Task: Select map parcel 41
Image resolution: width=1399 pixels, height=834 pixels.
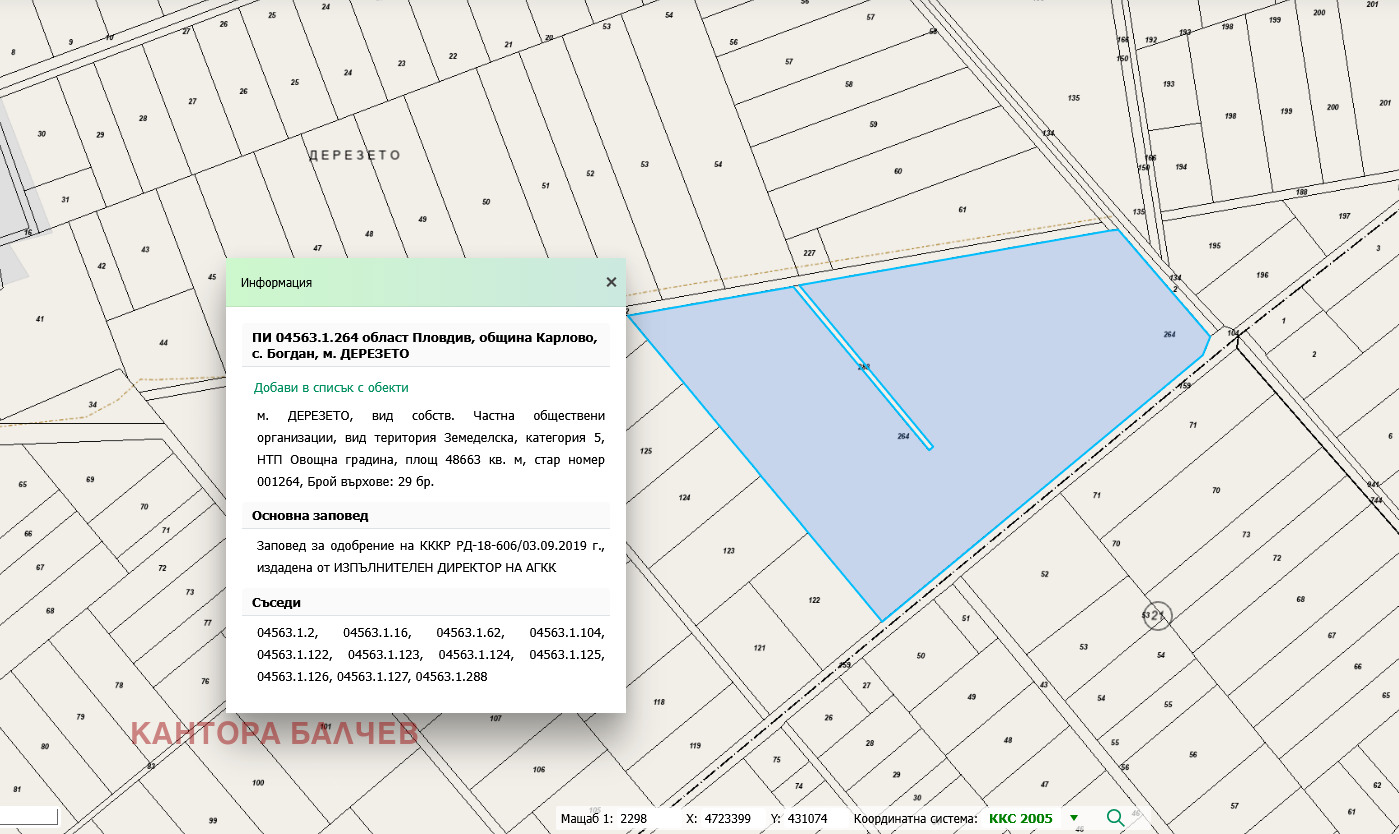Action: point(40,319)
